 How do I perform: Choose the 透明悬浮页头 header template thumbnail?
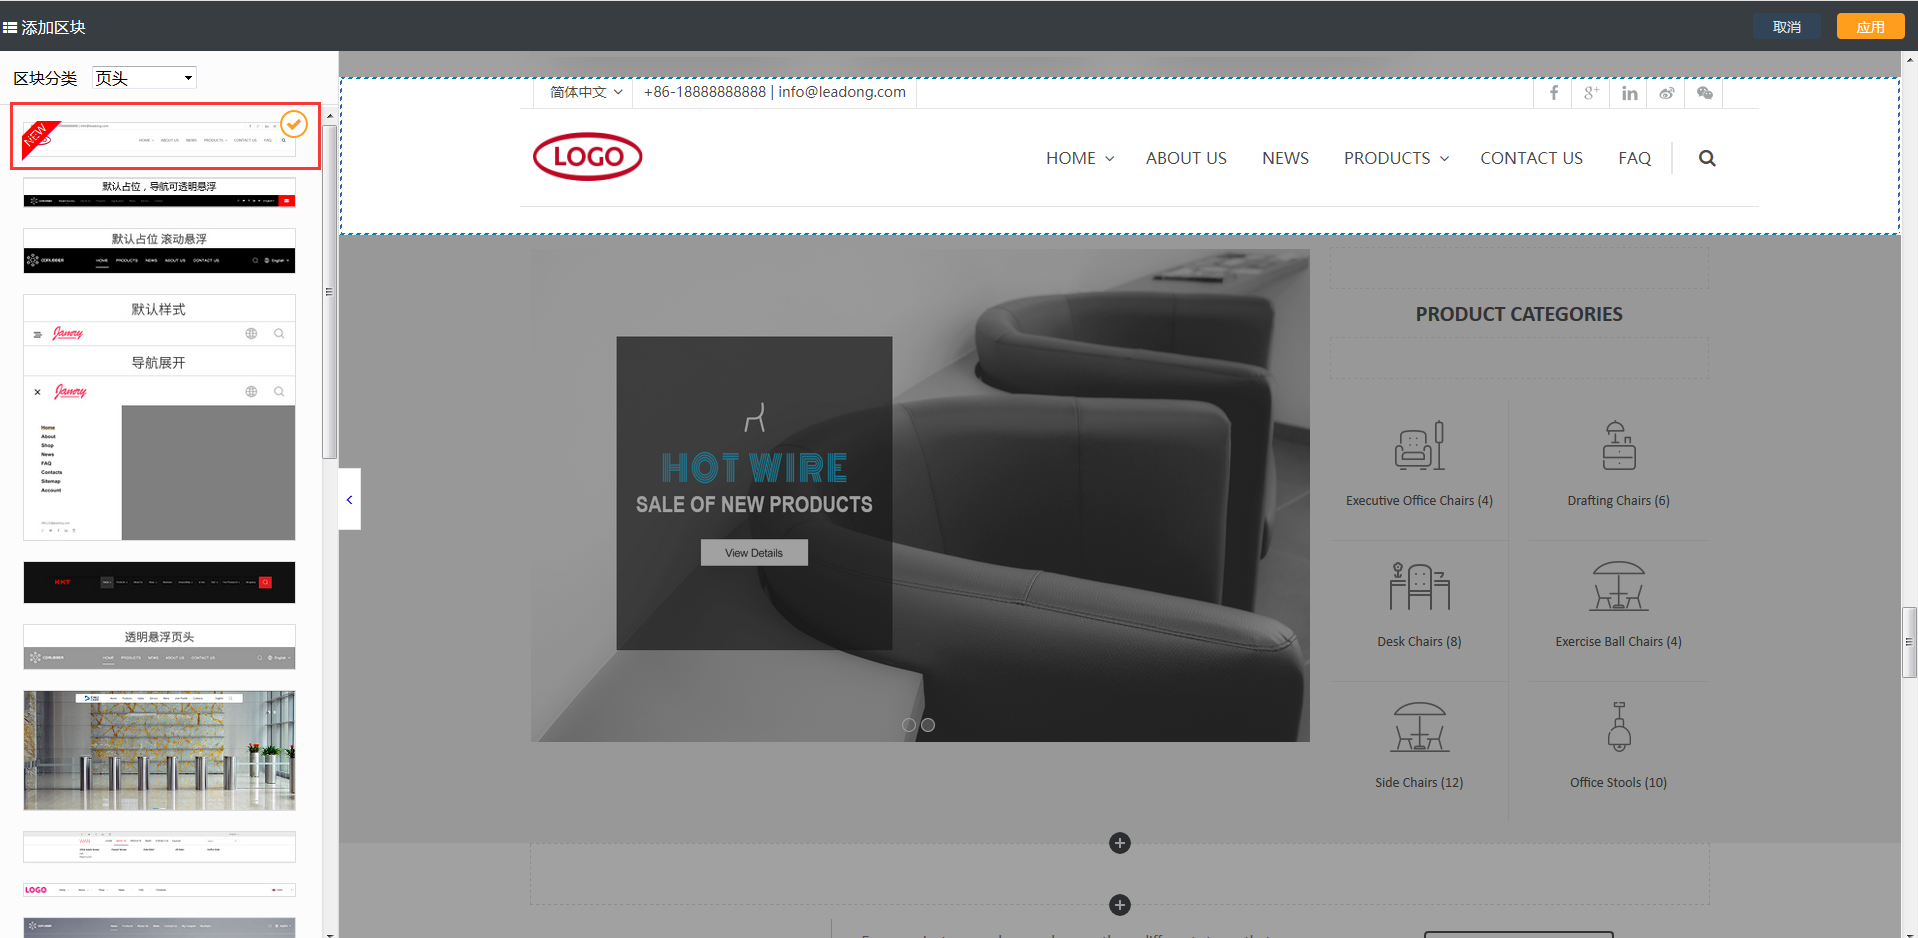click(x=159, y=648)
